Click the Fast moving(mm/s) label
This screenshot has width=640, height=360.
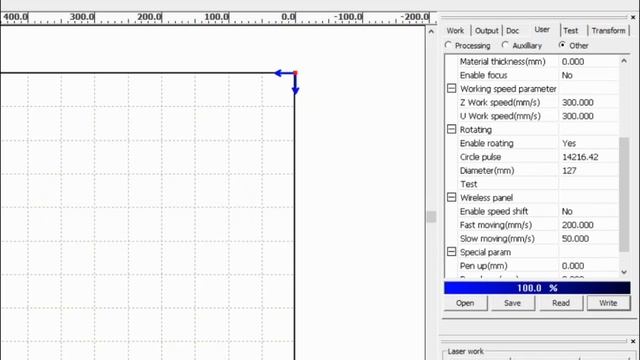[496, 225]
